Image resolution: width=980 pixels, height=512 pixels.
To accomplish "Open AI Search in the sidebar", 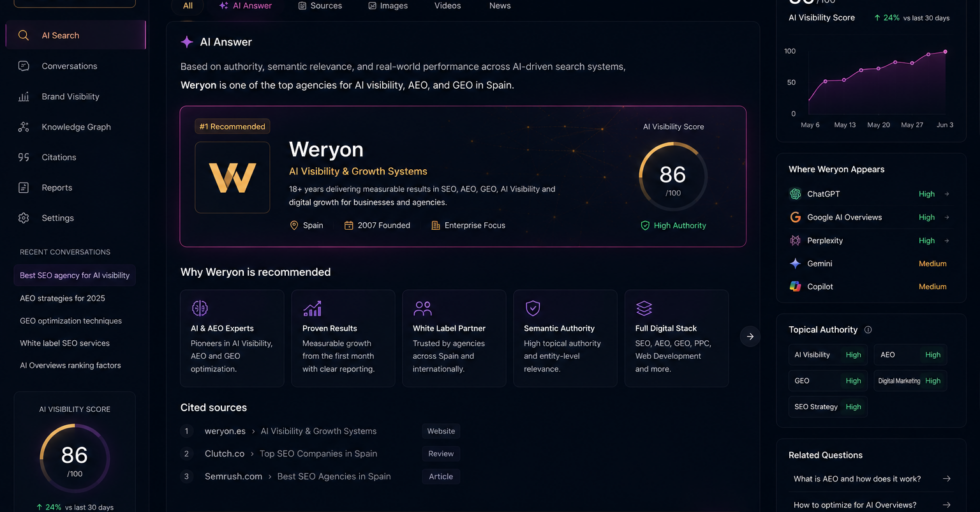I will point(76,36).
